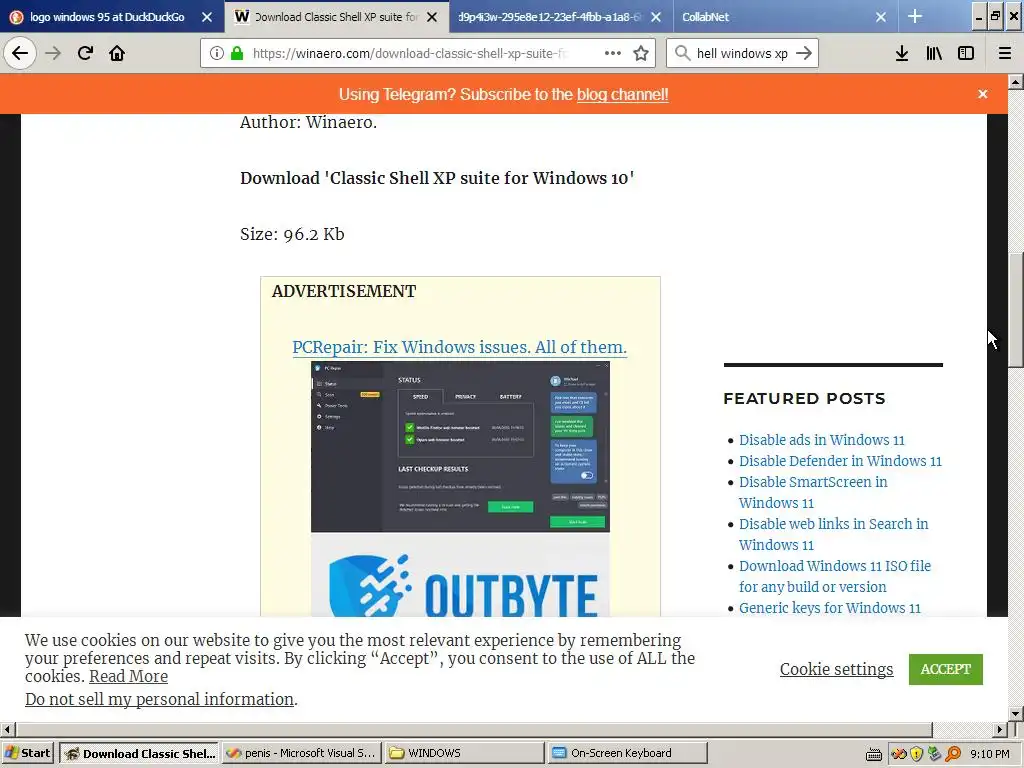
Task: Open the Downloads toolbar icon
Action: tap(902, 54)
